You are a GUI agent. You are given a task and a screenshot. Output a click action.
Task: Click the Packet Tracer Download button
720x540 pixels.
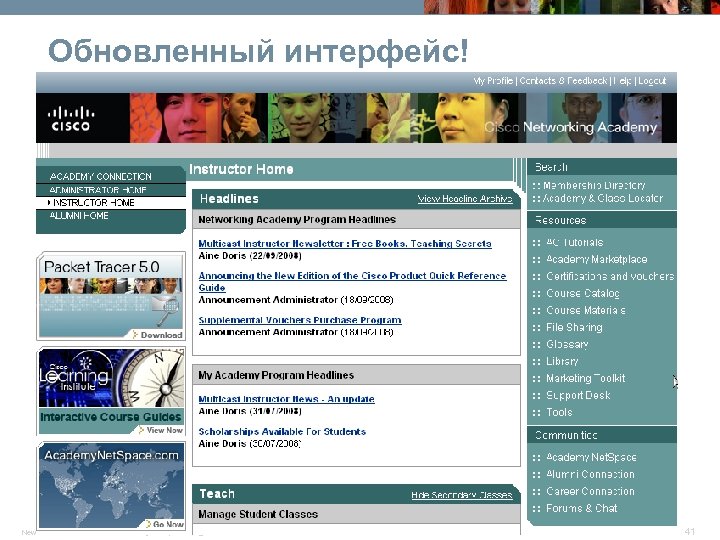click(x=158, y=335)
